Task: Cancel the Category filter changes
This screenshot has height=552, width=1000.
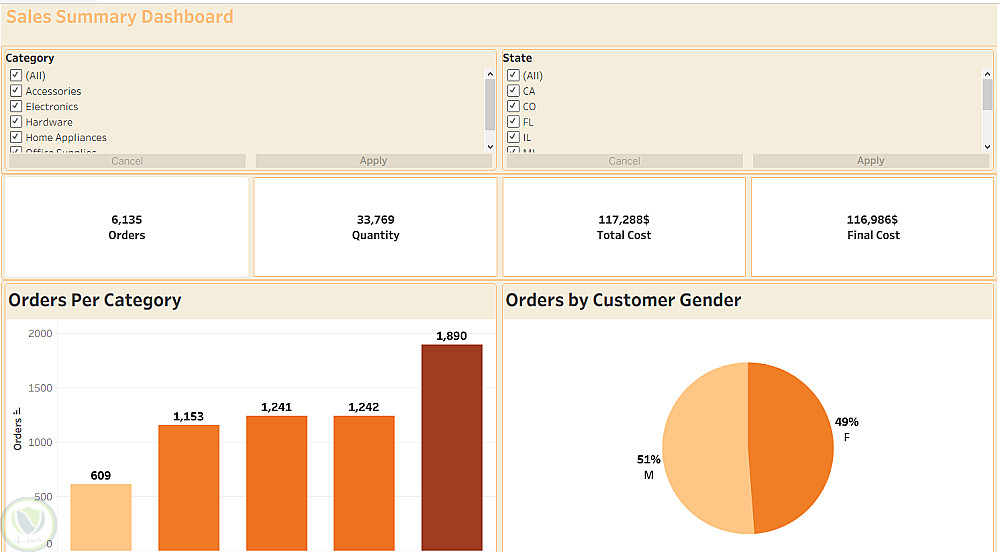Action: coord(127,161)
